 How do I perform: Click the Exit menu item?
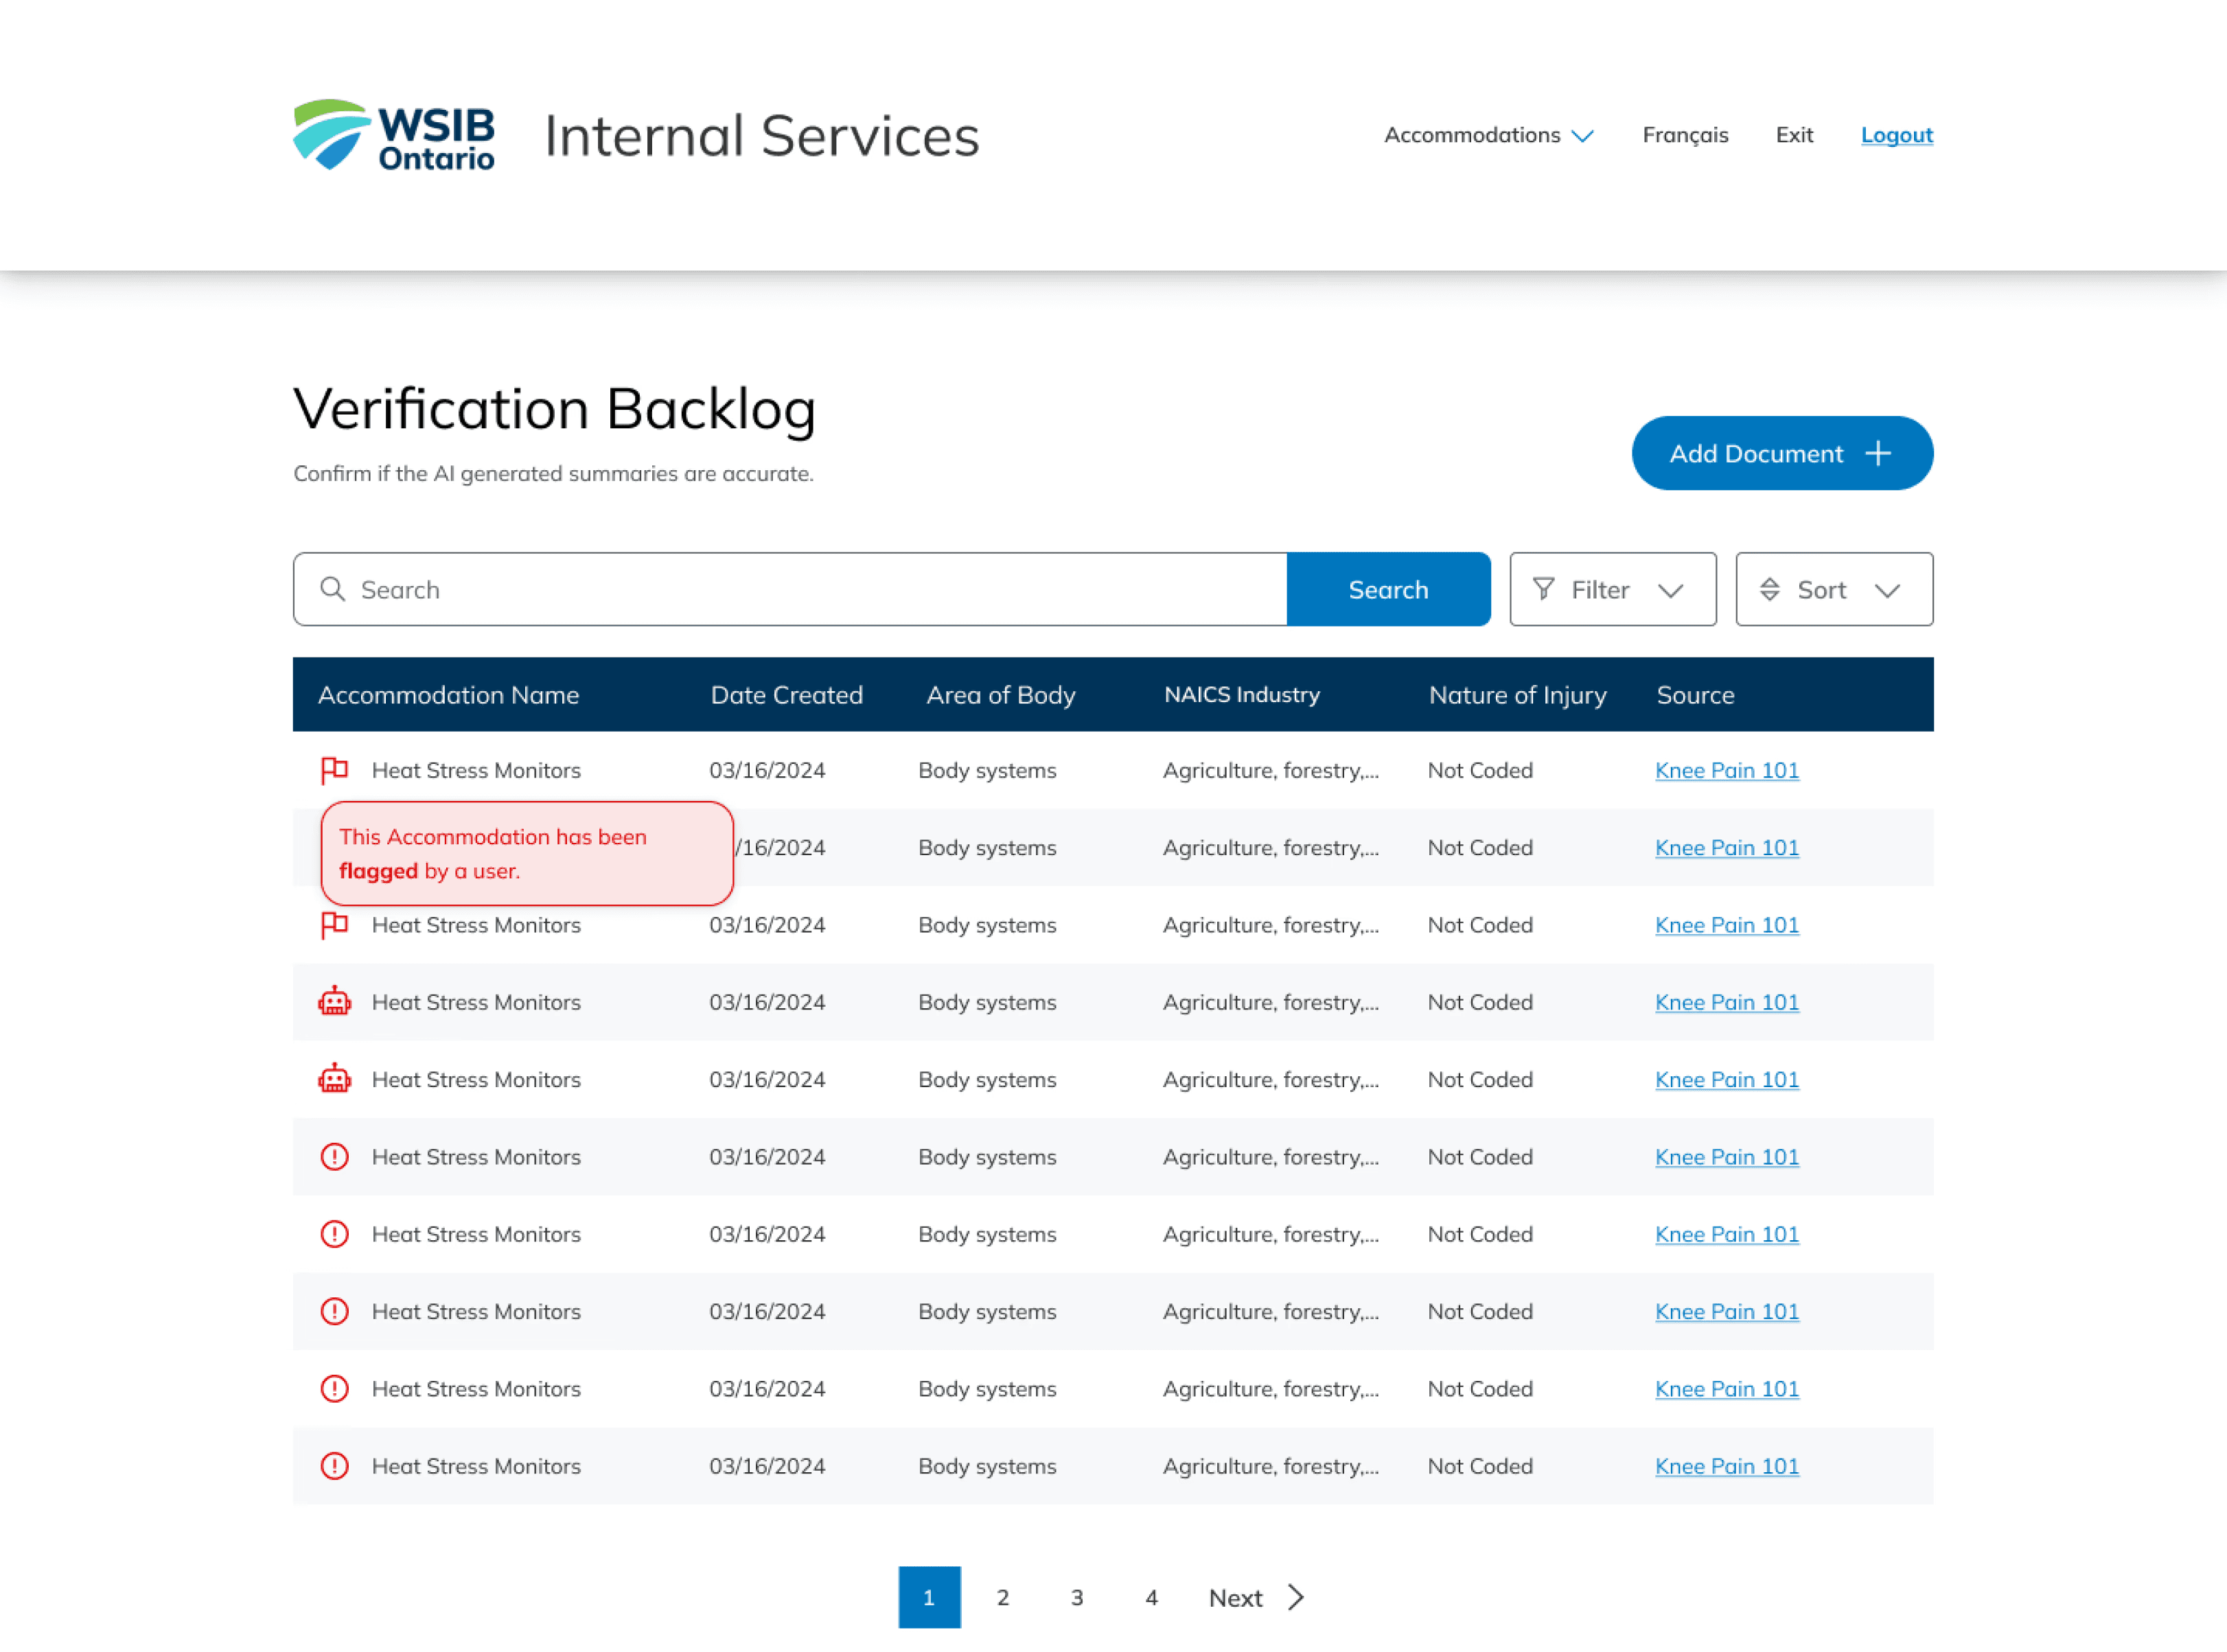coord(1794,135)
